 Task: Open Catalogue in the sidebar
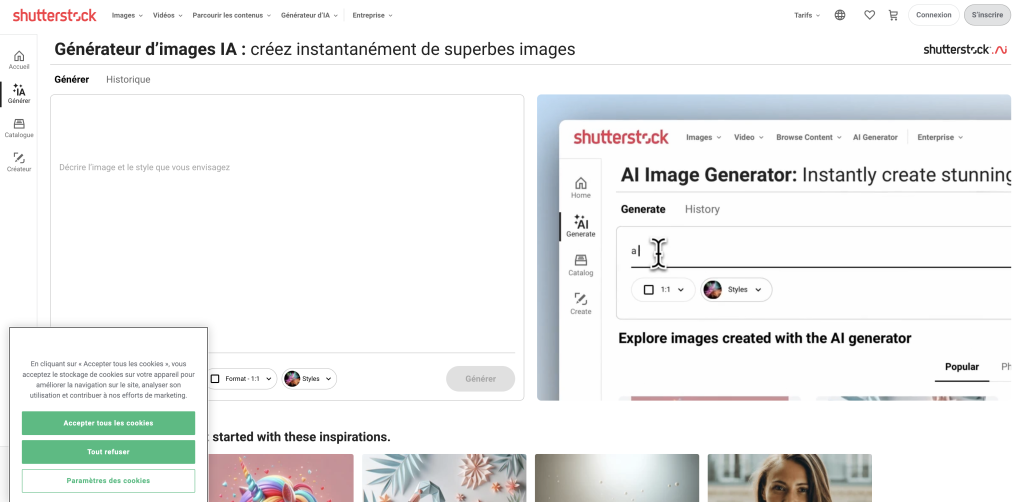(x=19, y=128)
